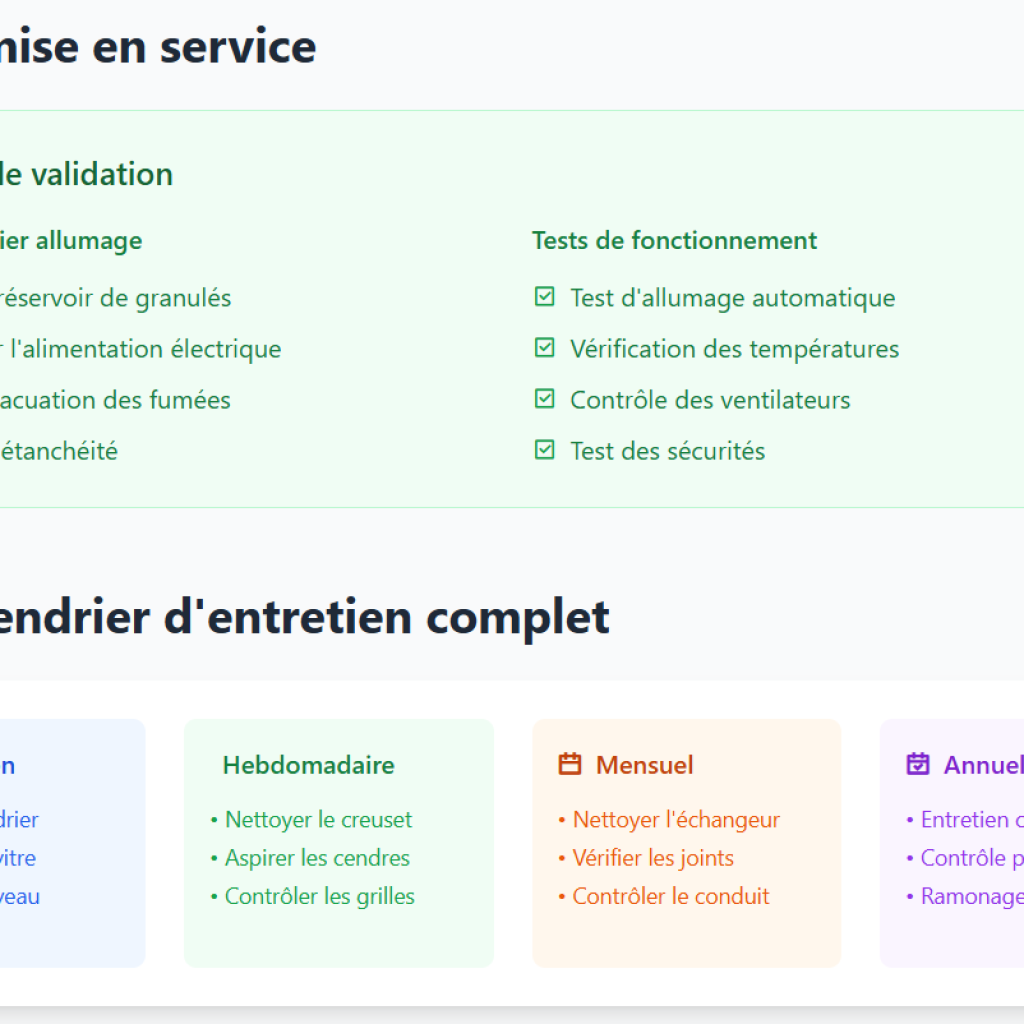The height and width of the screenshot is (1024, 1024).
Task: Select the Tests de fonctionnement heading
Action: tap(674, 240)
